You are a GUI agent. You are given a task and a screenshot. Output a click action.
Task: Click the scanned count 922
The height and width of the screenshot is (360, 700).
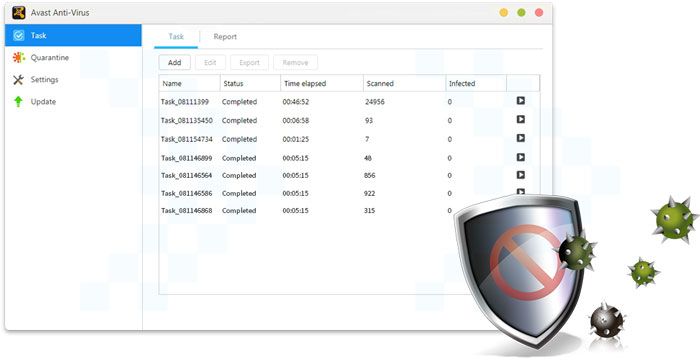tap(370, 193)
